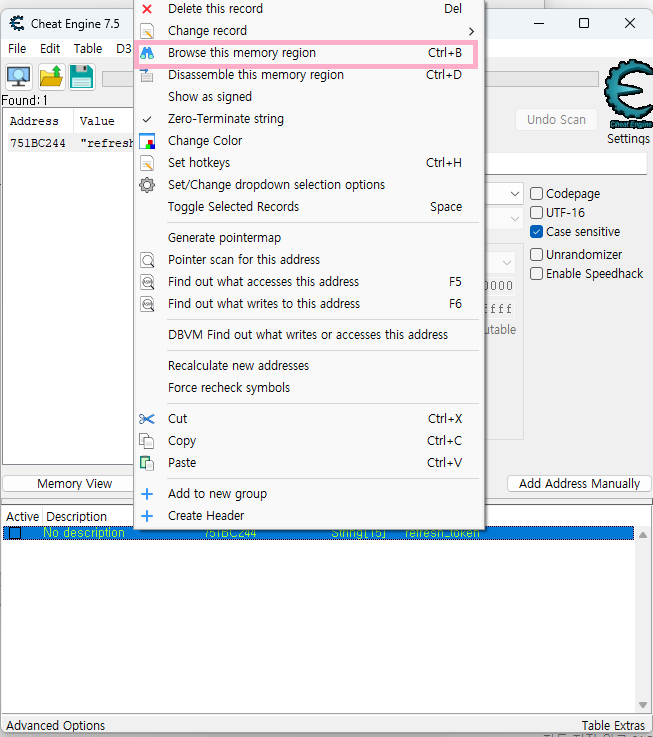The width and height of the screenshot is (653, 737).
Task: Click the 'what accesses' magnifier icon
Action: click(x=147, y=282)
